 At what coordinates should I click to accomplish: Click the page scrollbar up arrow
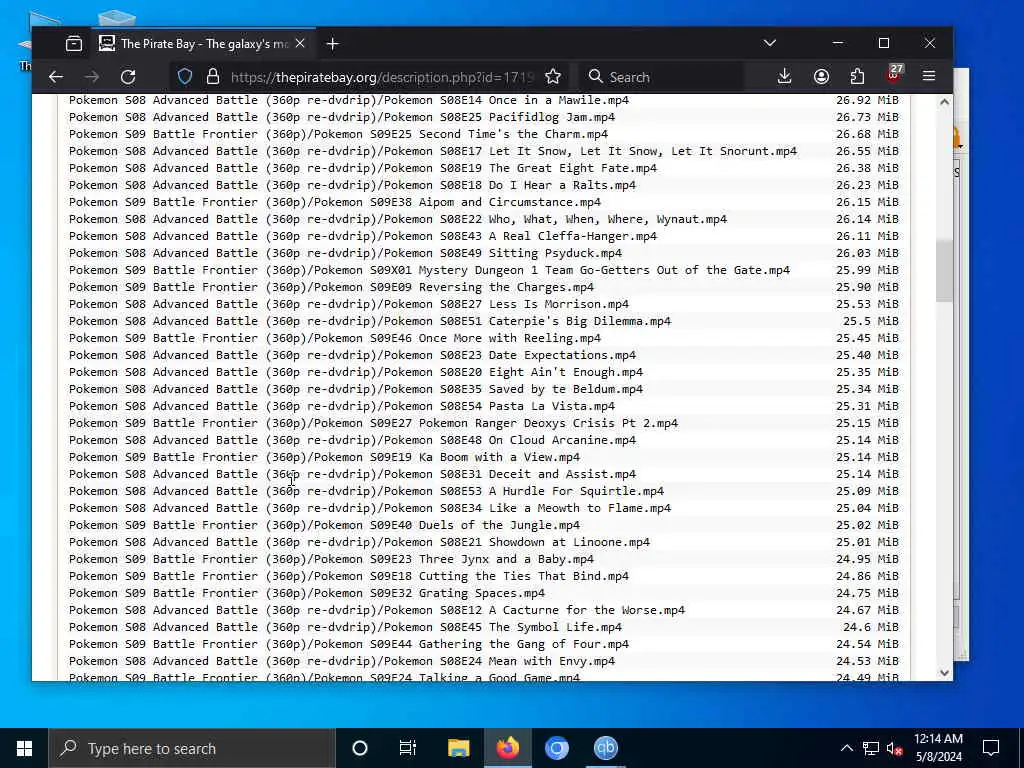(x=944, y=102)
